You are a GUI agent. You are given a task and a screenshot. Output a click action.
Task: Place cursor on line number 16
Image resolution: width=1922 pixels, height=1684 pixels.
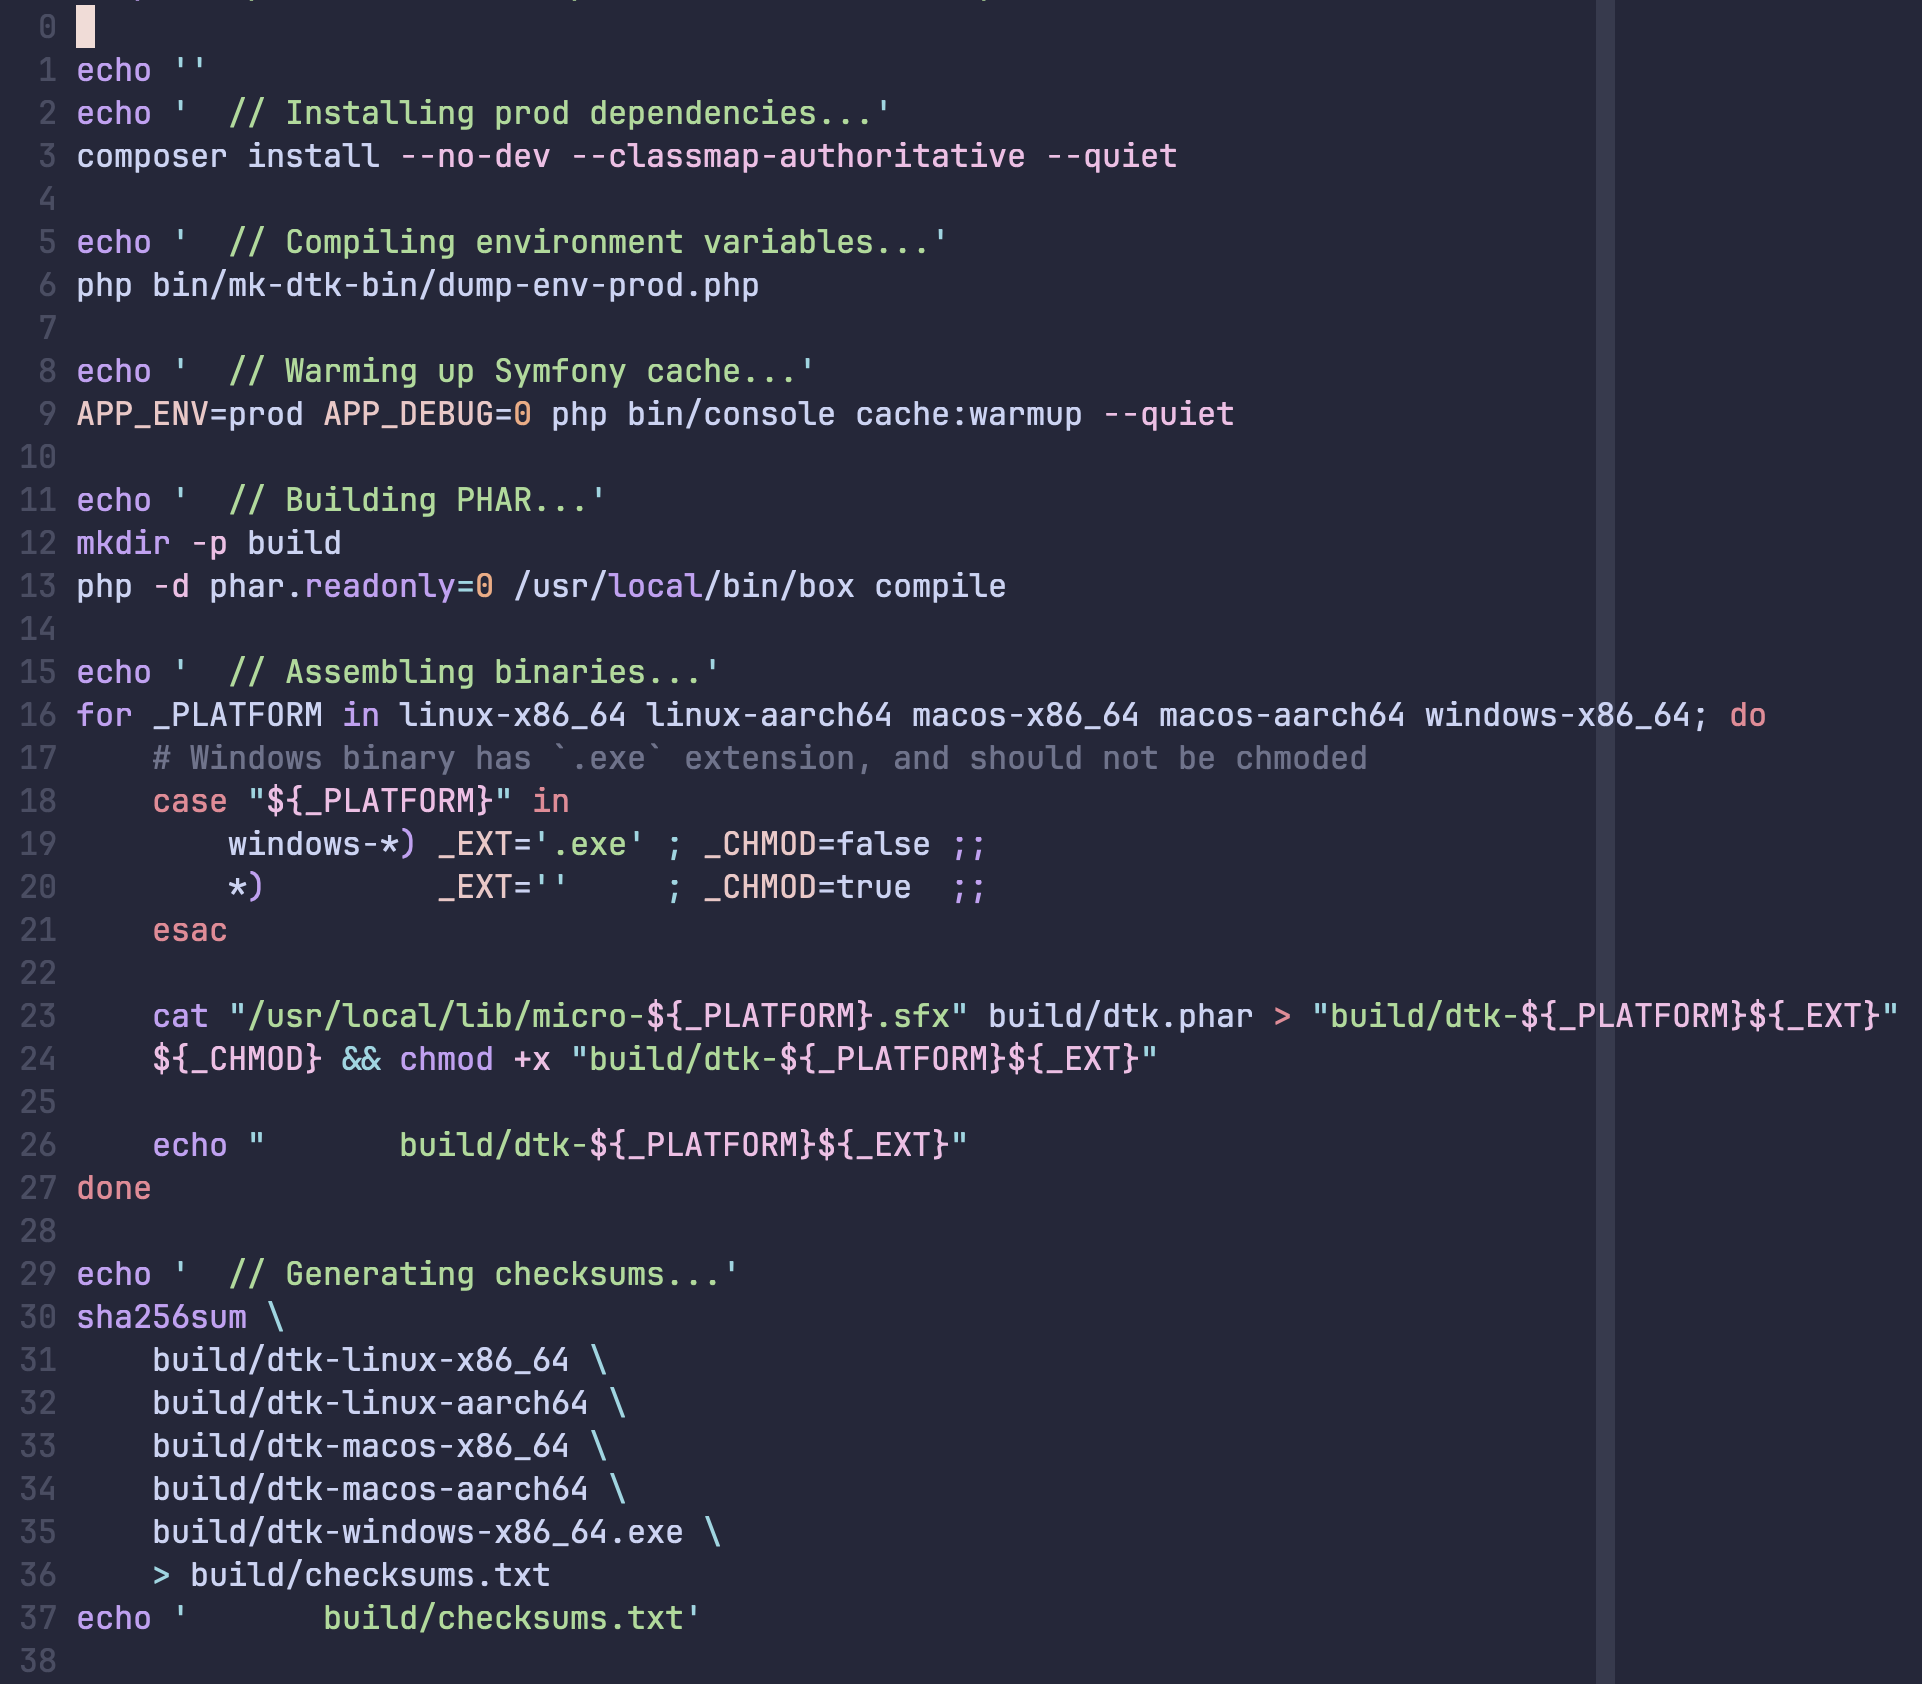[38, 715]
